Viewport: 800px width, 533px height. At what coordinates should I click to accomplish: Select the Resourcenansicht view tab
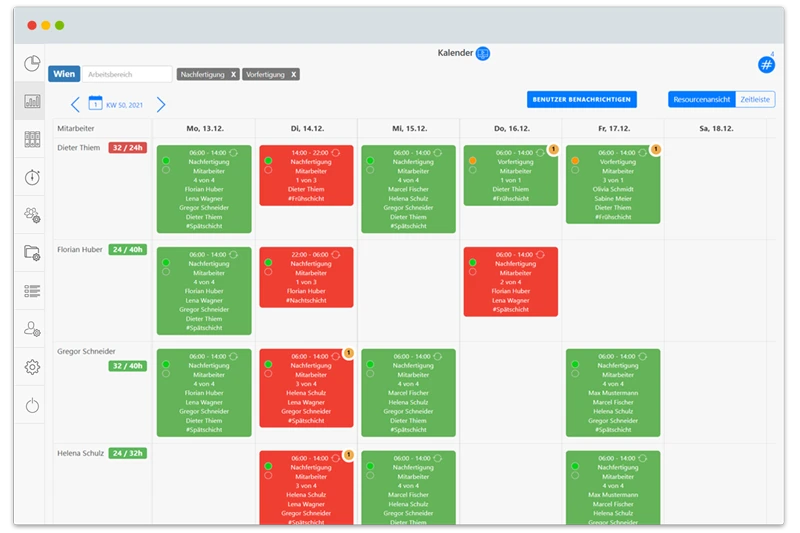click(702, 99)
